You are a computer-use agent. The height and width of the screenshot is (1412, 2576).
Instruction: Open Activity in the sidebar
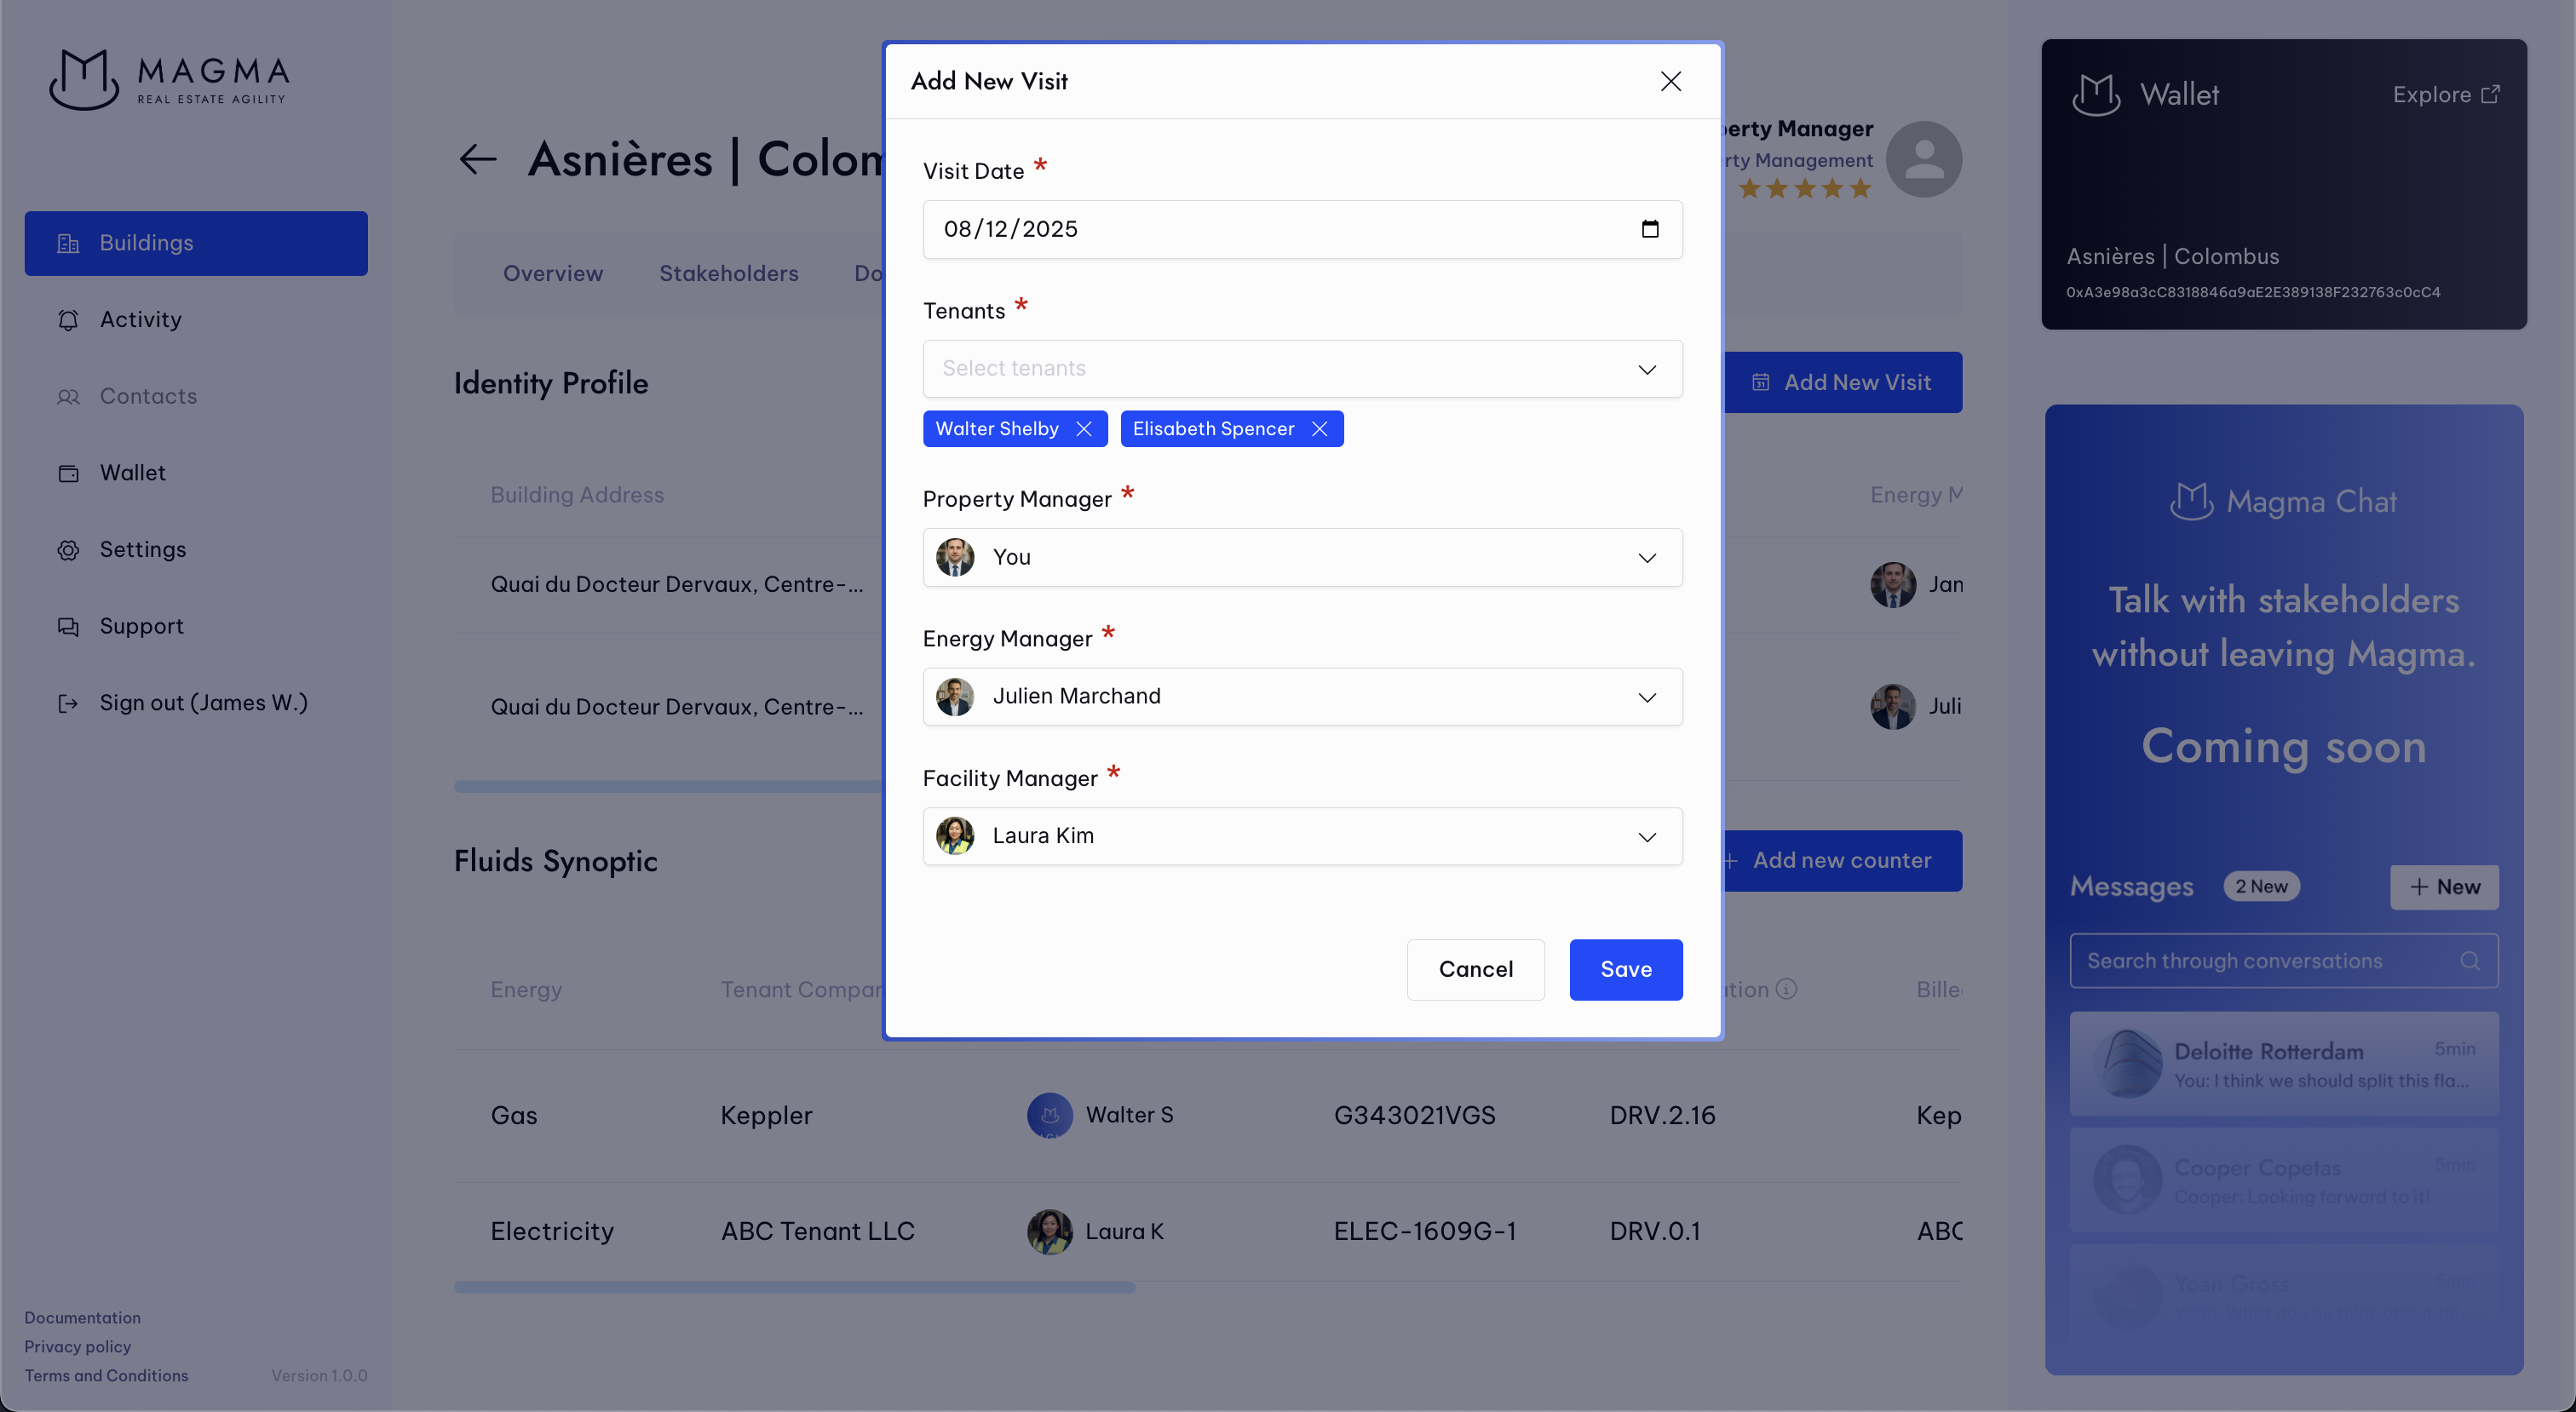tap(140, 320)
